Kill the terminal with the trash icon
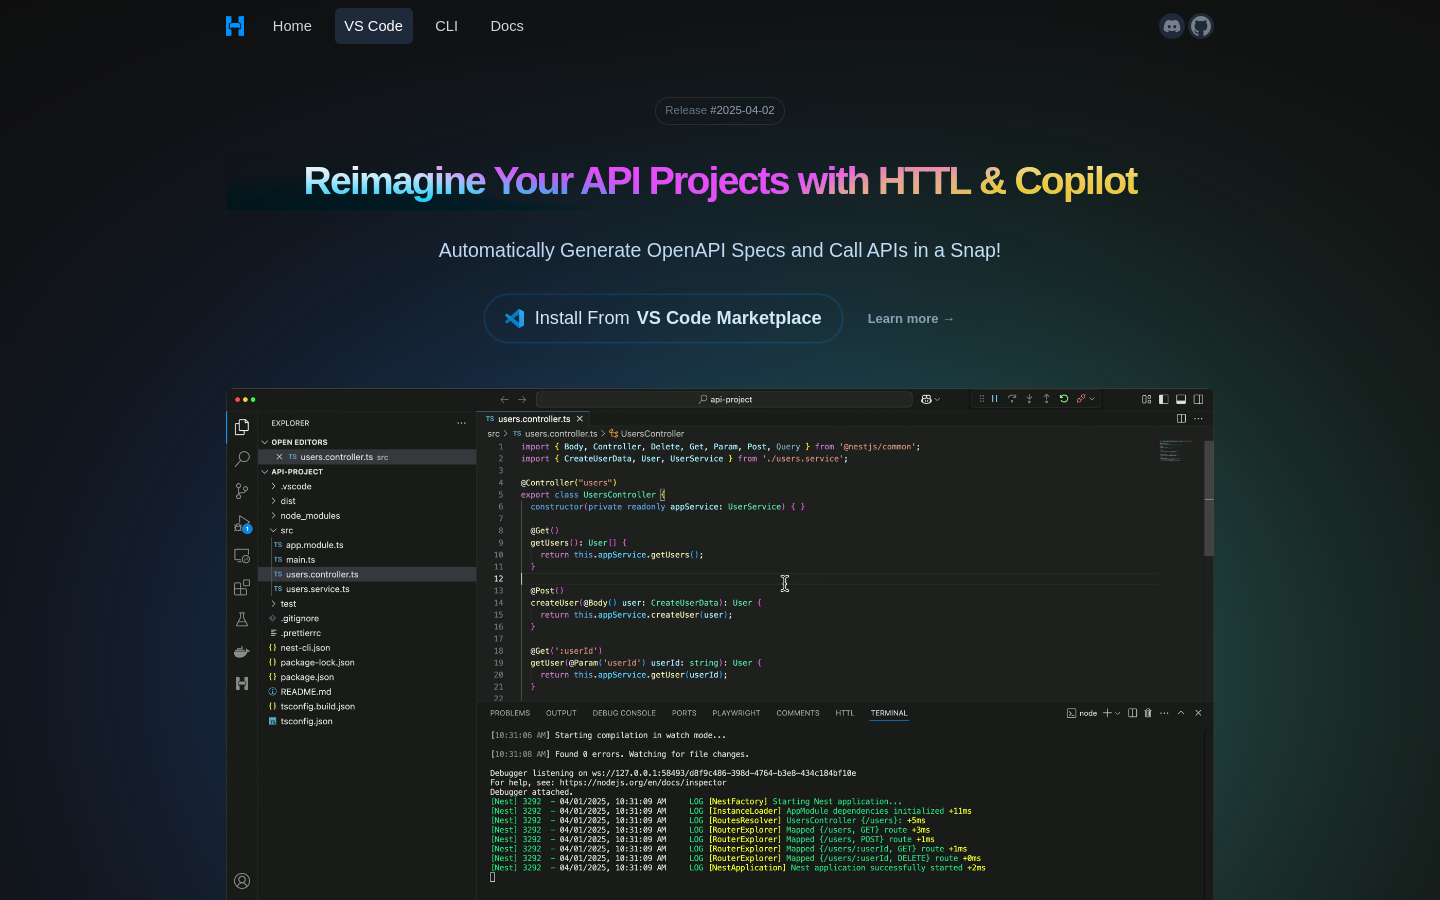This screenshot has width=1440, height=900. click(x=1148, y=713)
